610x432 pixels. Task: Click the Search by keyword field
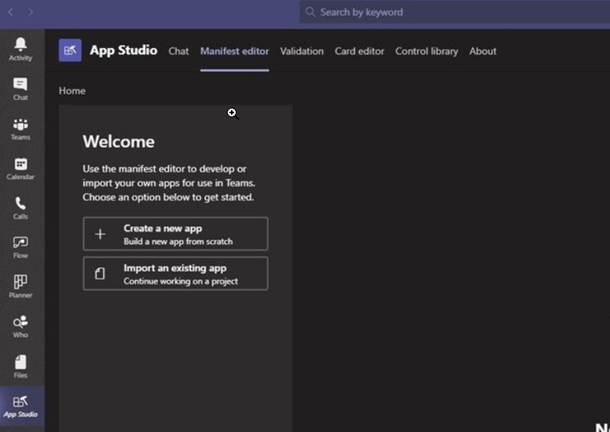(455, 12)
